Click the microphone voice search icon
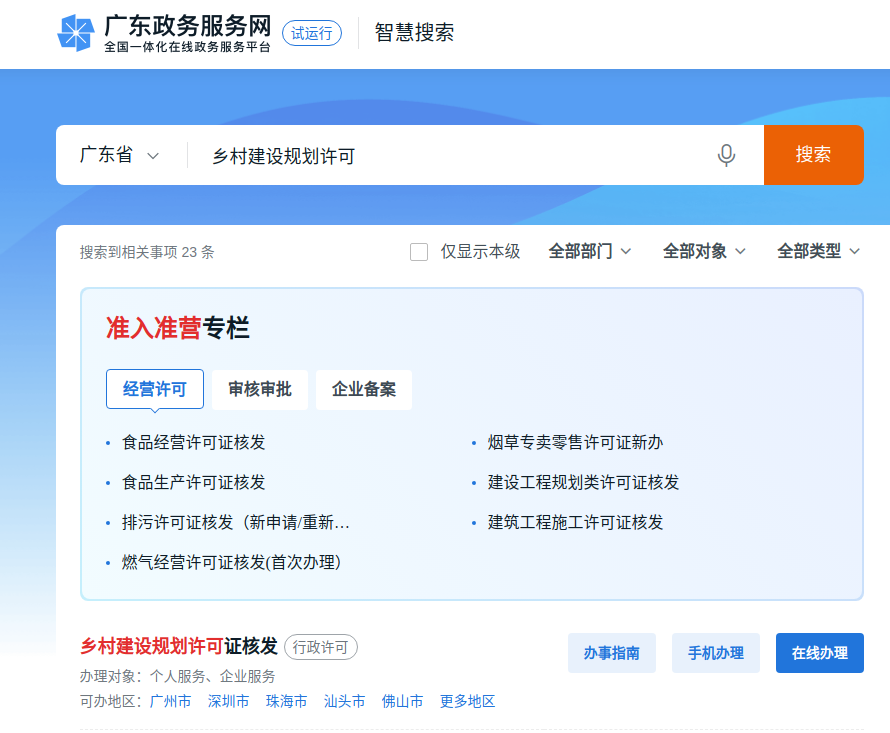This screenshot has width=890, height=733. (x=727, y=155)
